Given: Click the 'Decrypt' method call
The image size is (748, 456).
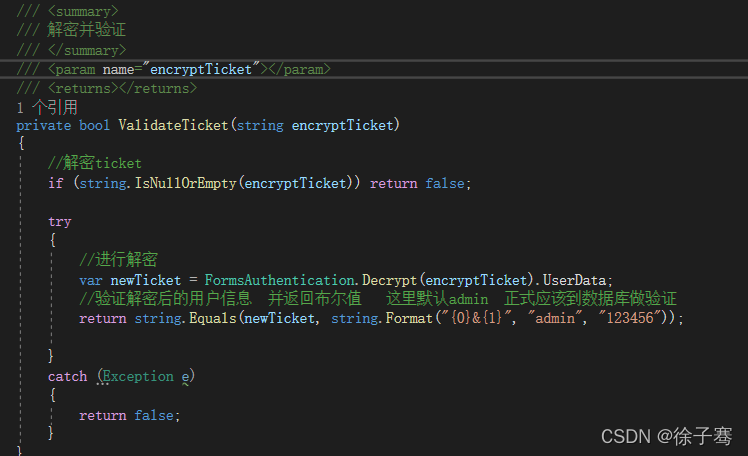Looking at the screenshot, I should point(389,280).
